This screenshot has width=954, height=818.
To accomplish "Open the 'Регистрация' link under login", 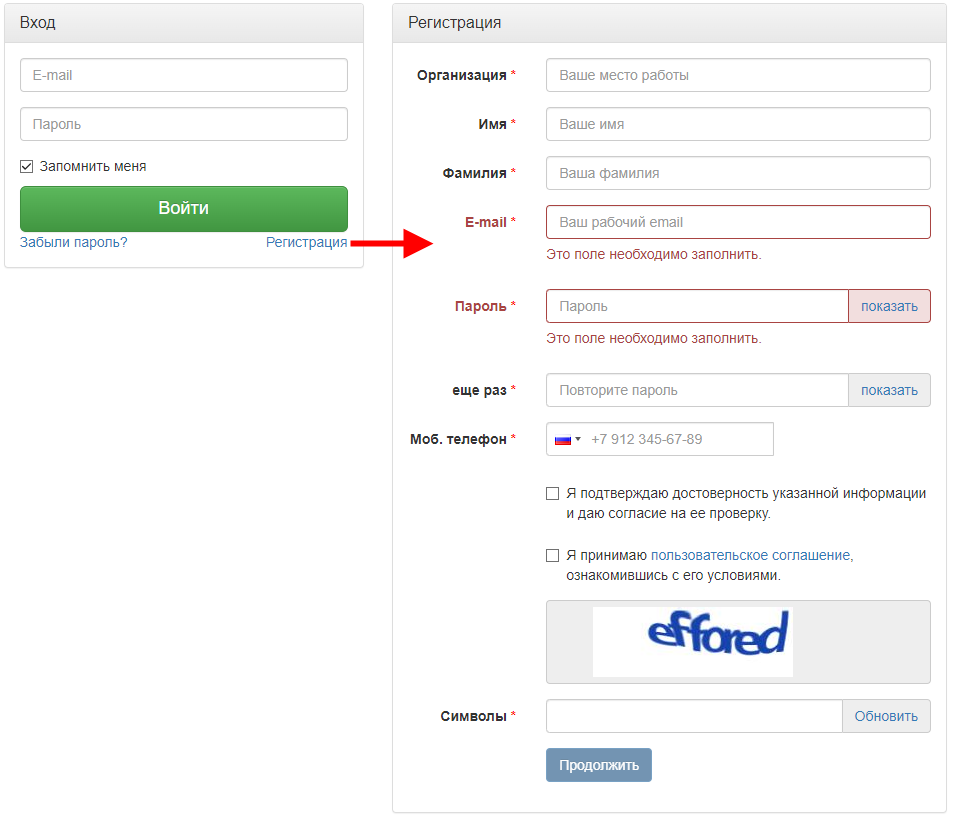I will click(x=306, y=242).
